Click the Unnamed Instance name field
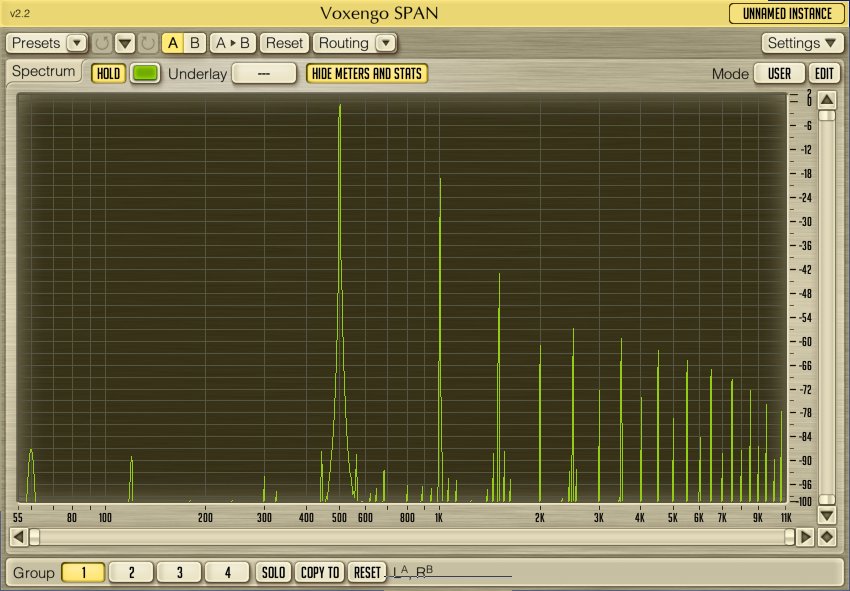 coord(786,13)
